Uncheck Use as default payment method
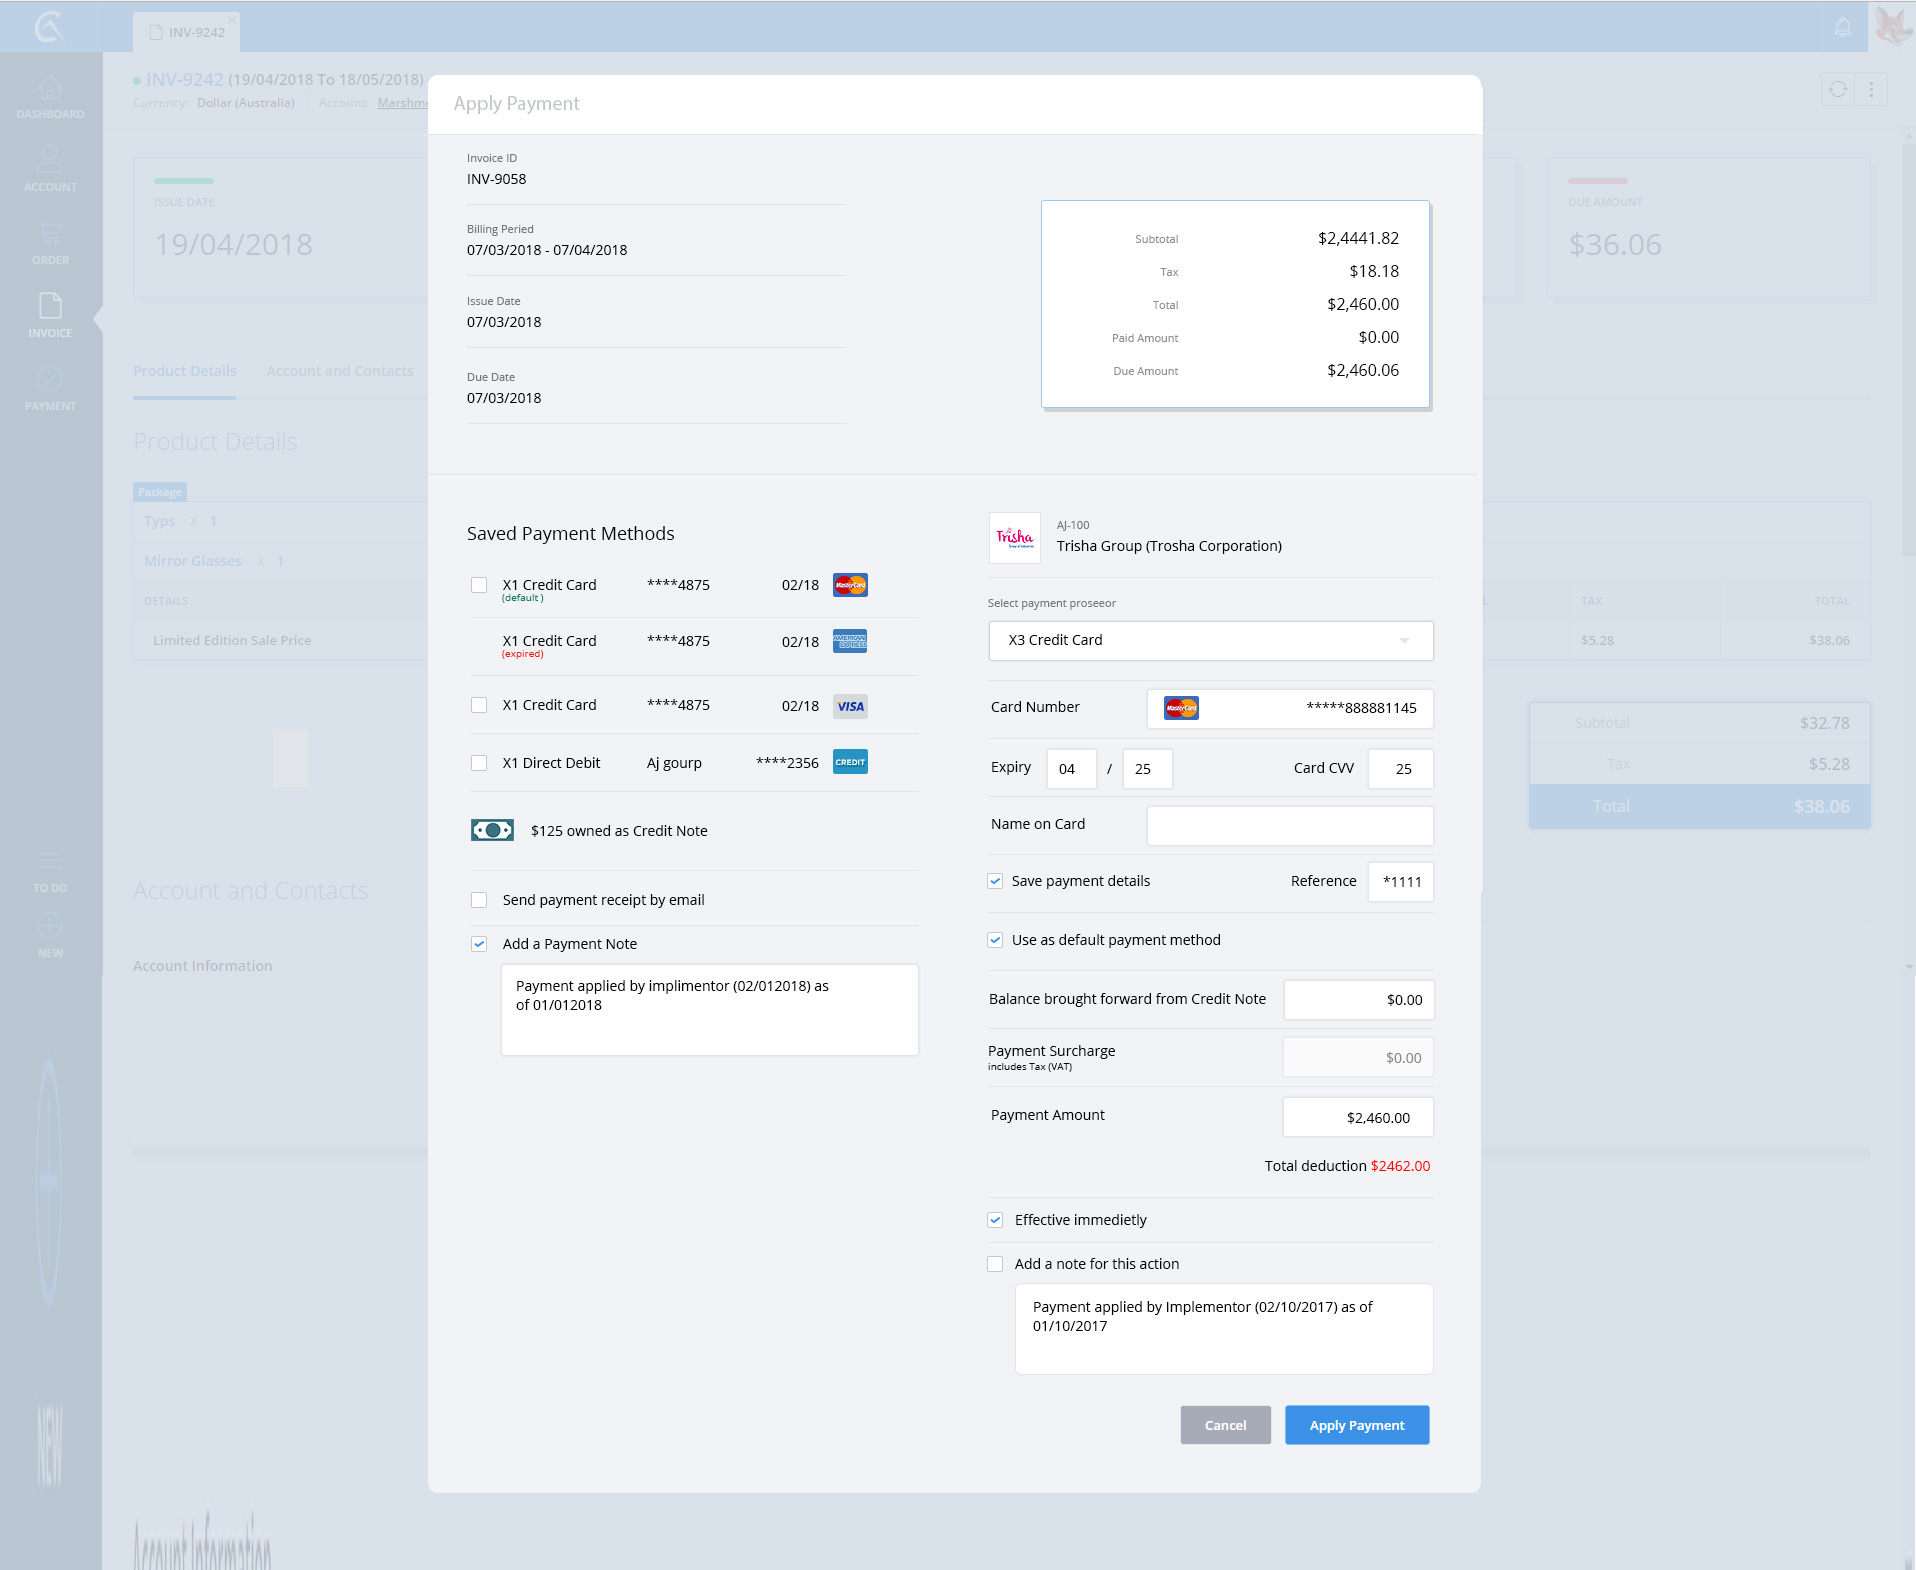Viewport: 1916px width, 1570px height. click(995, 940)
